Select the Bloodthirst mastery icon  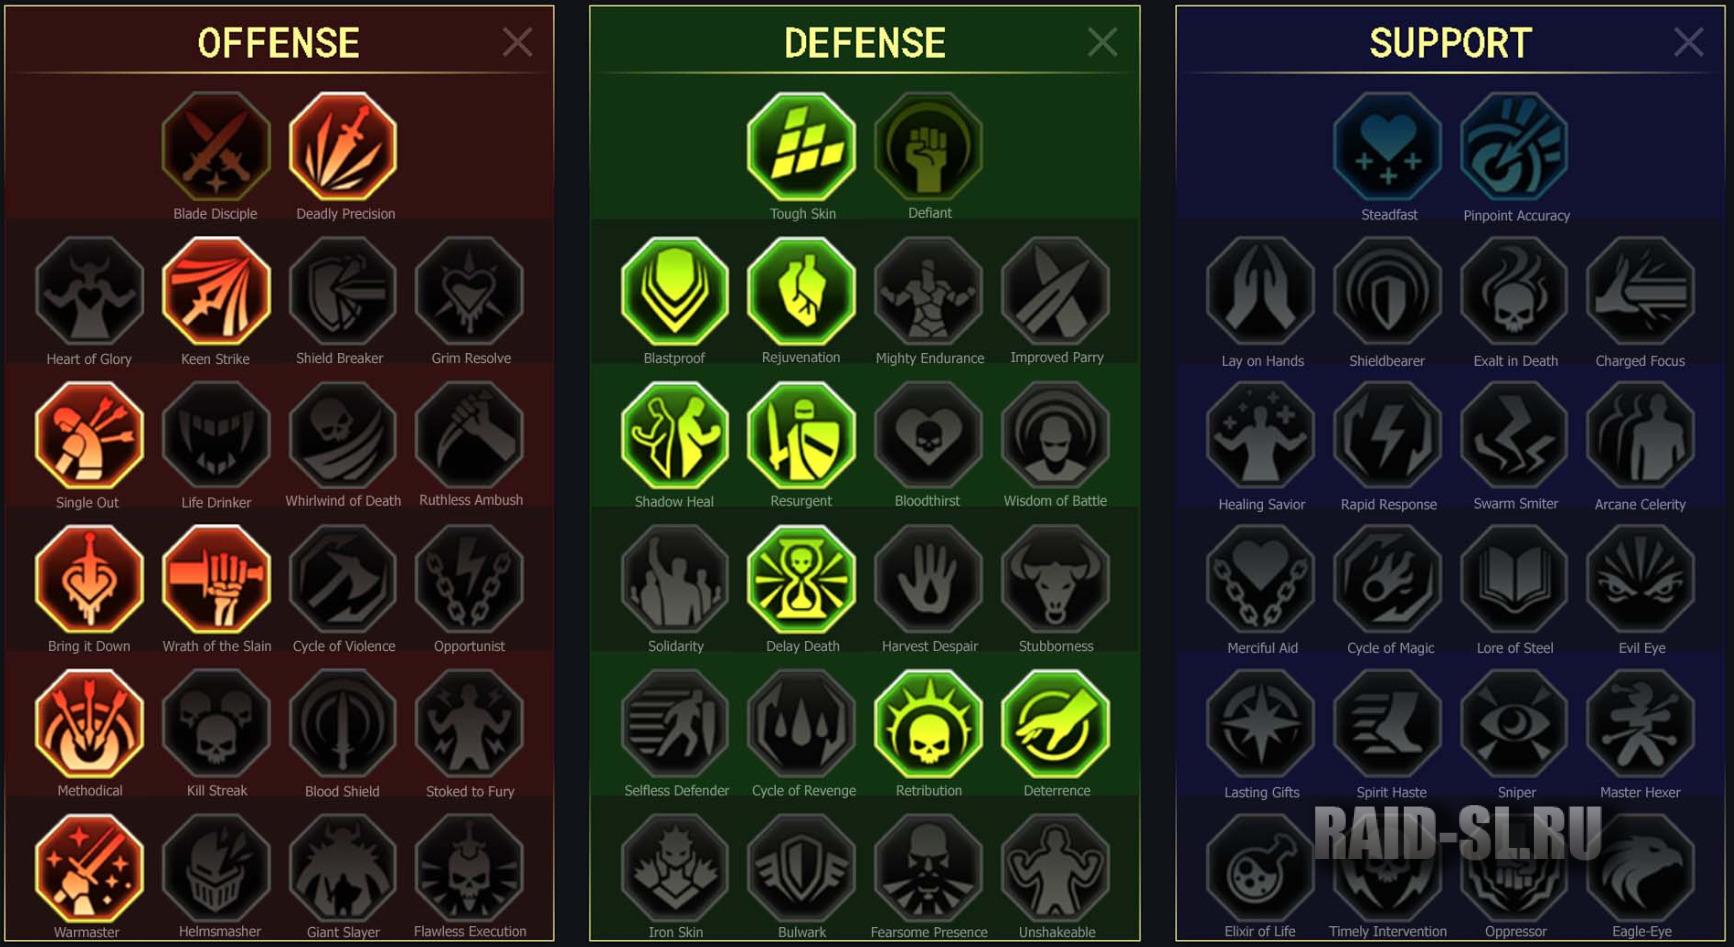coord(928,435)
